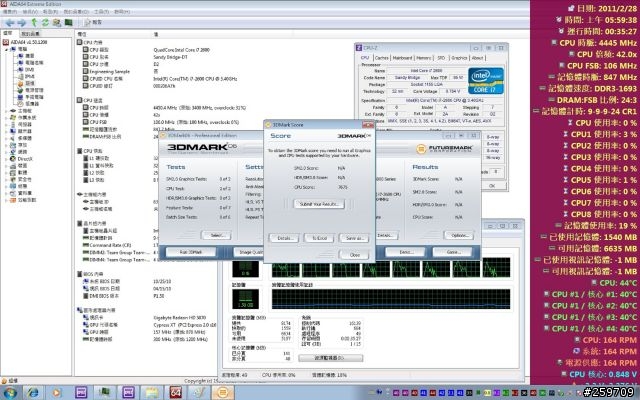This screenshot has width=640, height=400.
Task: Open Internet Explorer from the taskbar
Action: click(32, 393)
